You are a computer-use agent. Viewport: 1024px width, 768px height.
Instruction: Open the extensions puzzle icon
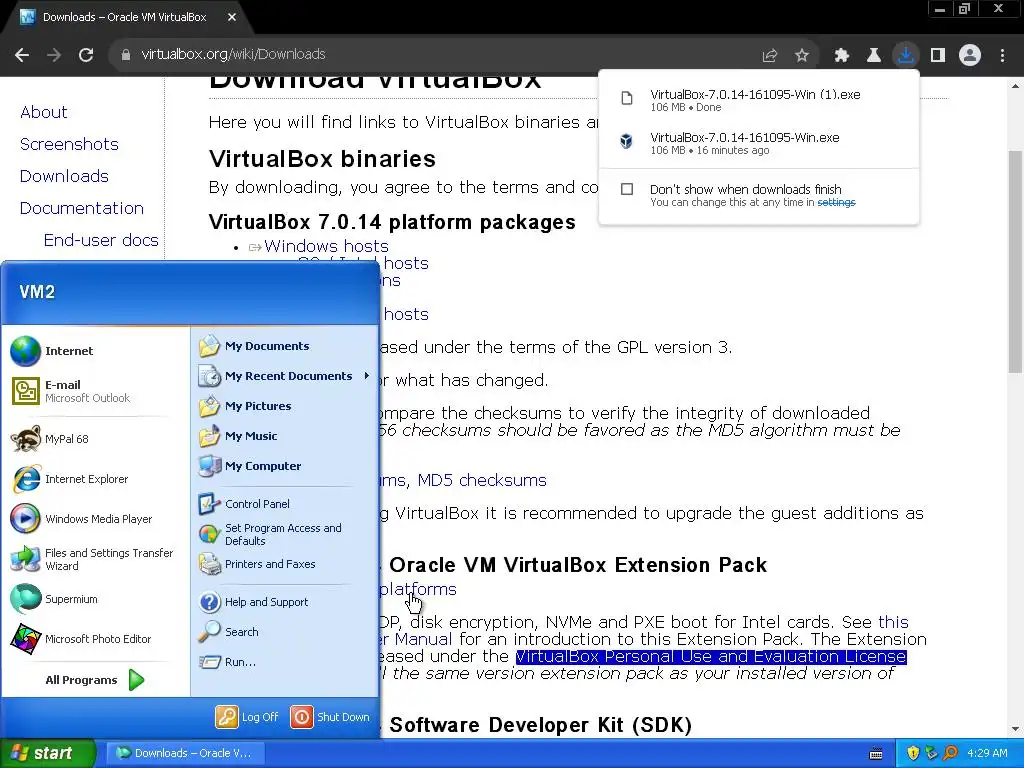pos(842,56)
